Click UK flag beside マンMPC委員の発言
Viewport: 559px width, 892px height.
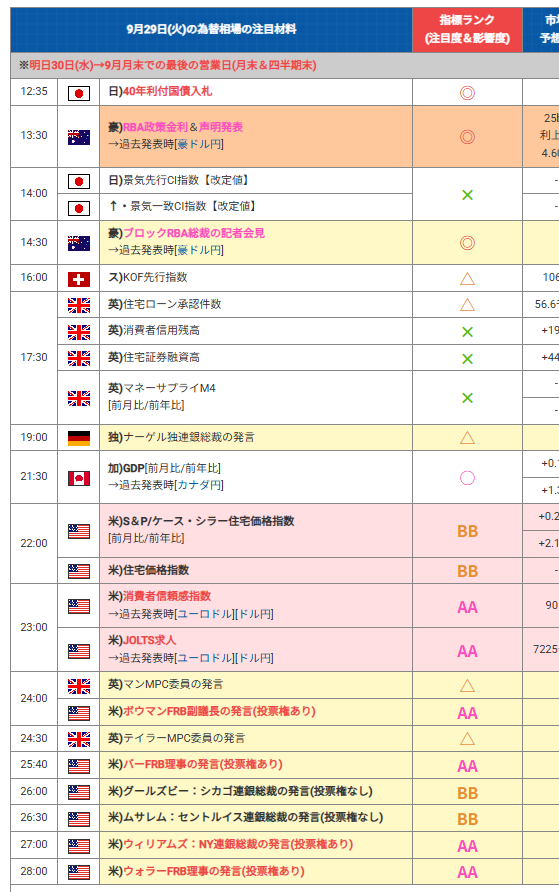pos(78,686)
